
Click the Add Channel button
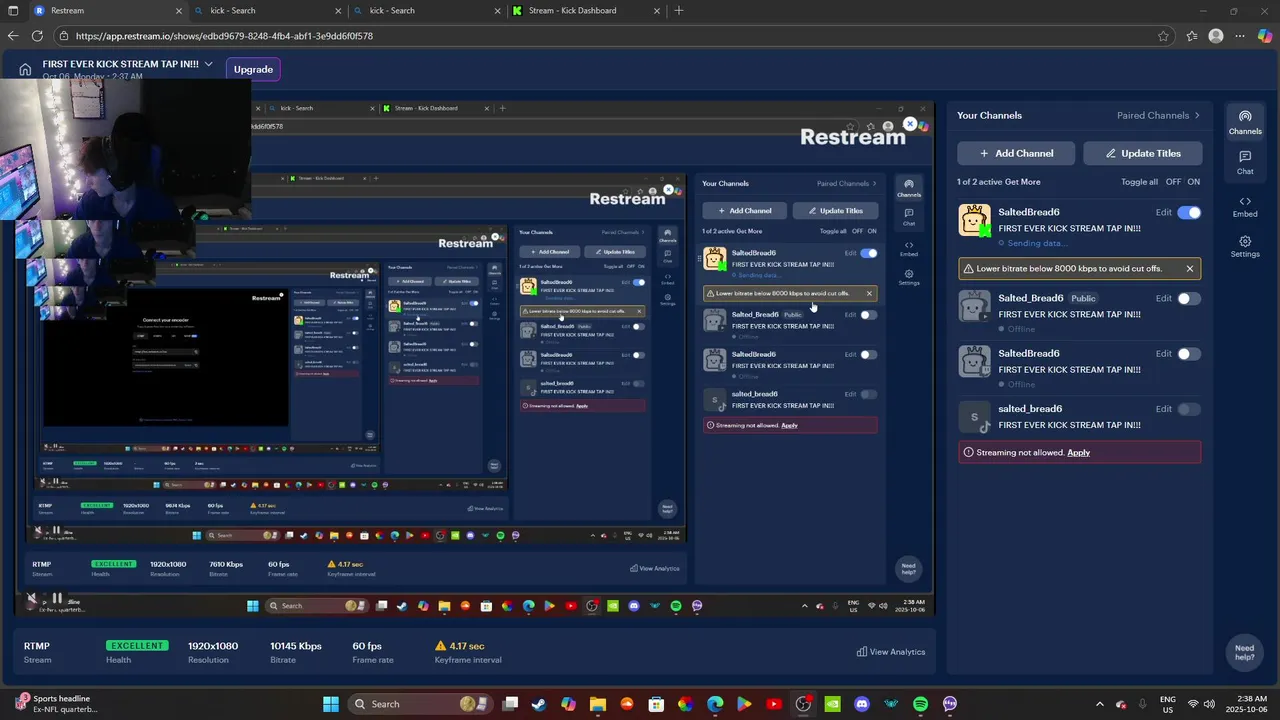click(x=1016, y=153)
